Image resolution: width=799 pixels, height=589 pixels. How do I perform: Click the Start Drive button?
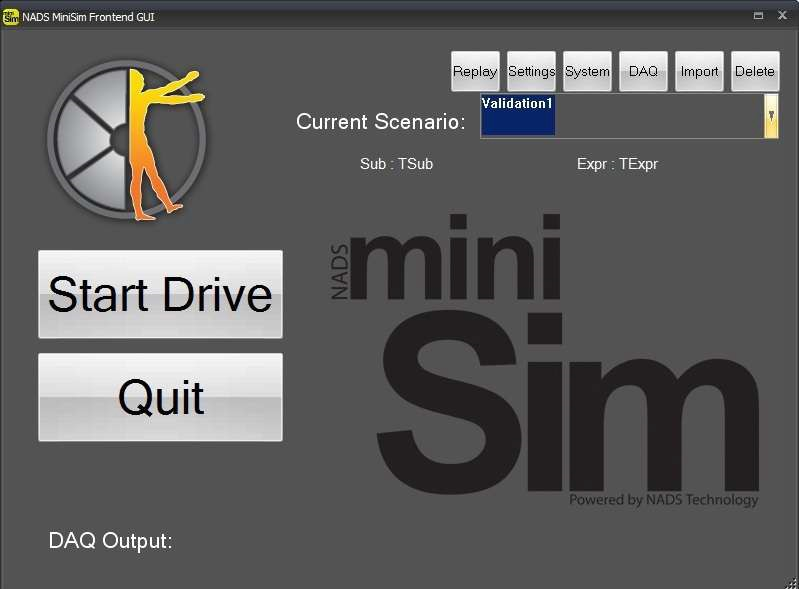160,294
